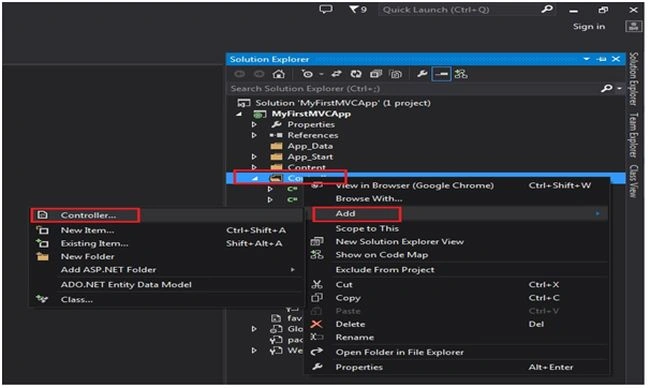Select the App_Start folder
Viewport: 650px width, 388px height.
(x=310, y=157)
